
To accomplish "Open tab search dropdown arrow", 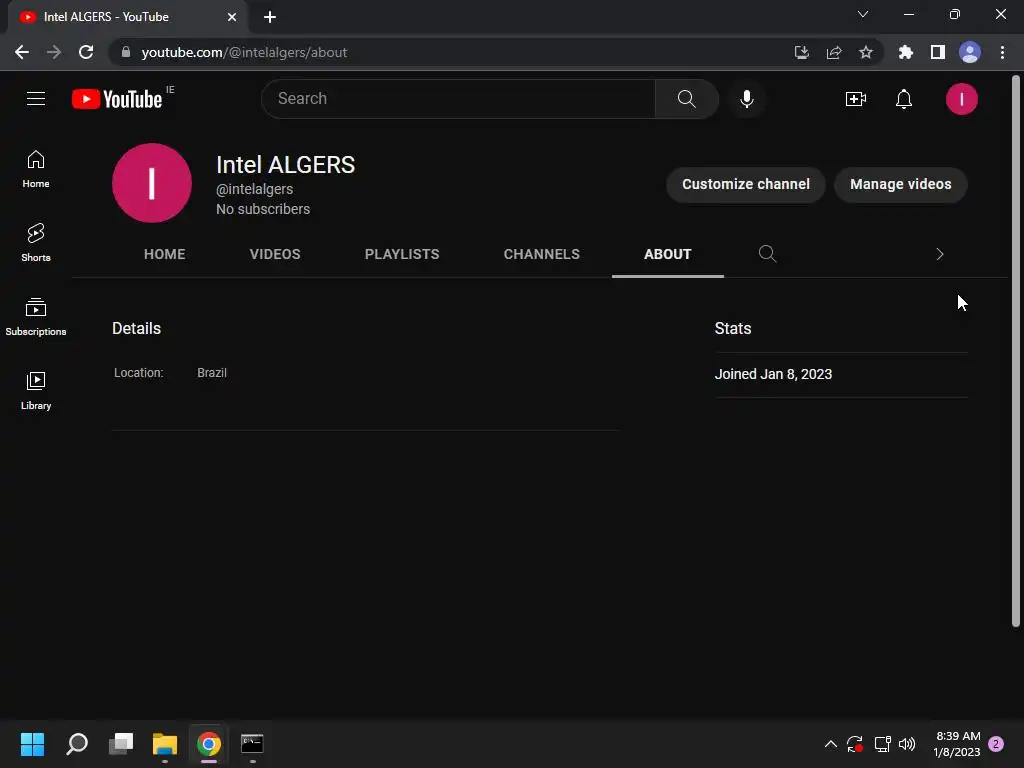I will click(x=863, y=14).
